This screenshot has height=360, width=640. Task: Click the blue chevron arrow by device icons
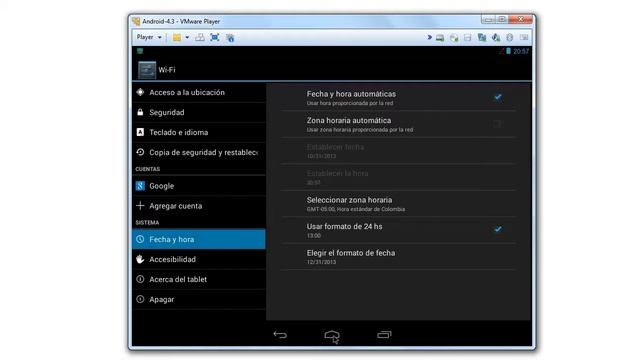point(429,37)
